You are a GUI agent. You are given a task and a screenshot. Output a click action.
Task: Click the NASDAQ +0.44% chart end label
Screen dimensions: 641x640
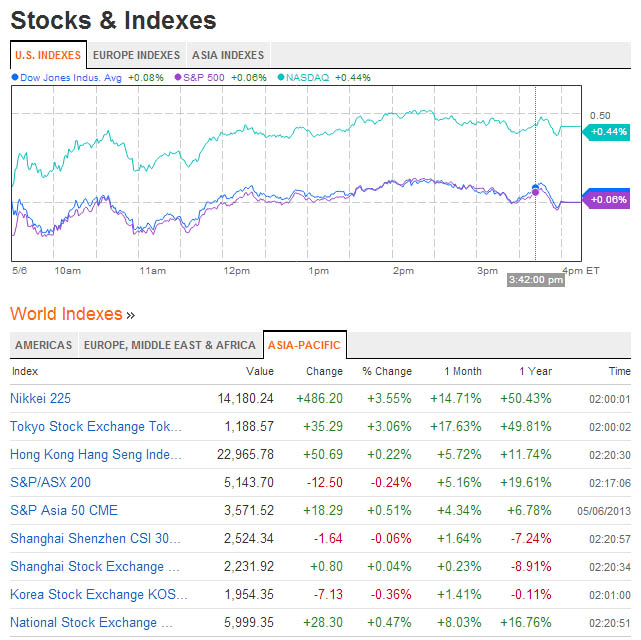608,131
